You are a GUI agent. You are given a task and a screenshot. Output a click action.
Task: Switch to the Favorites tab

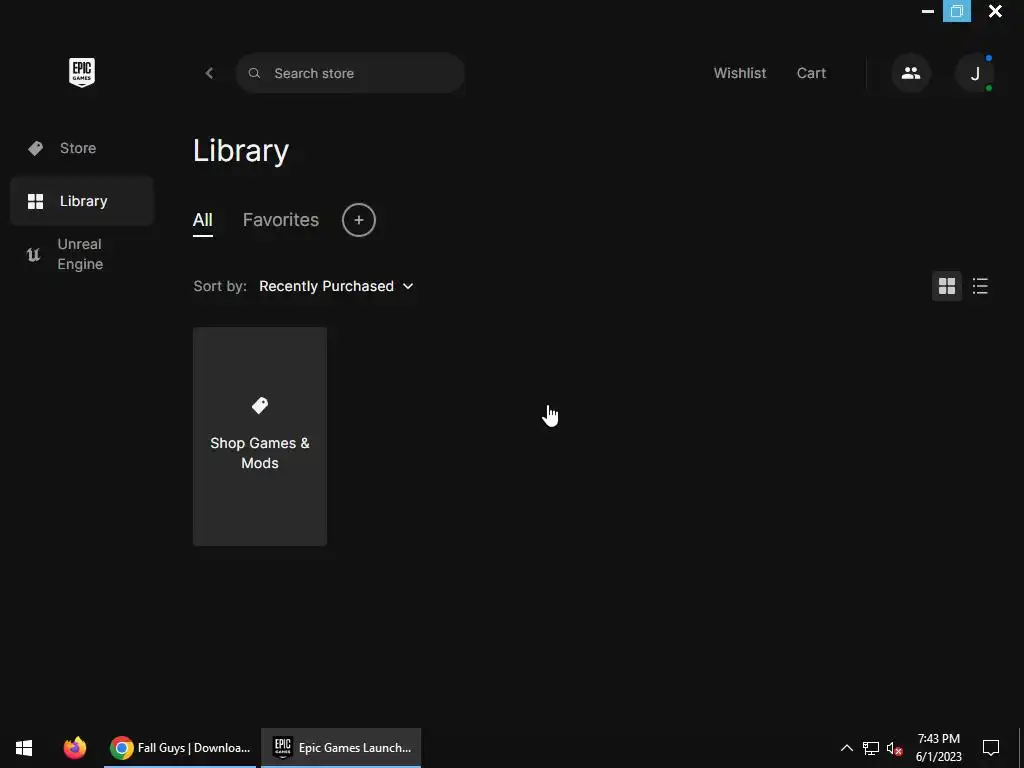pos(281,220)
